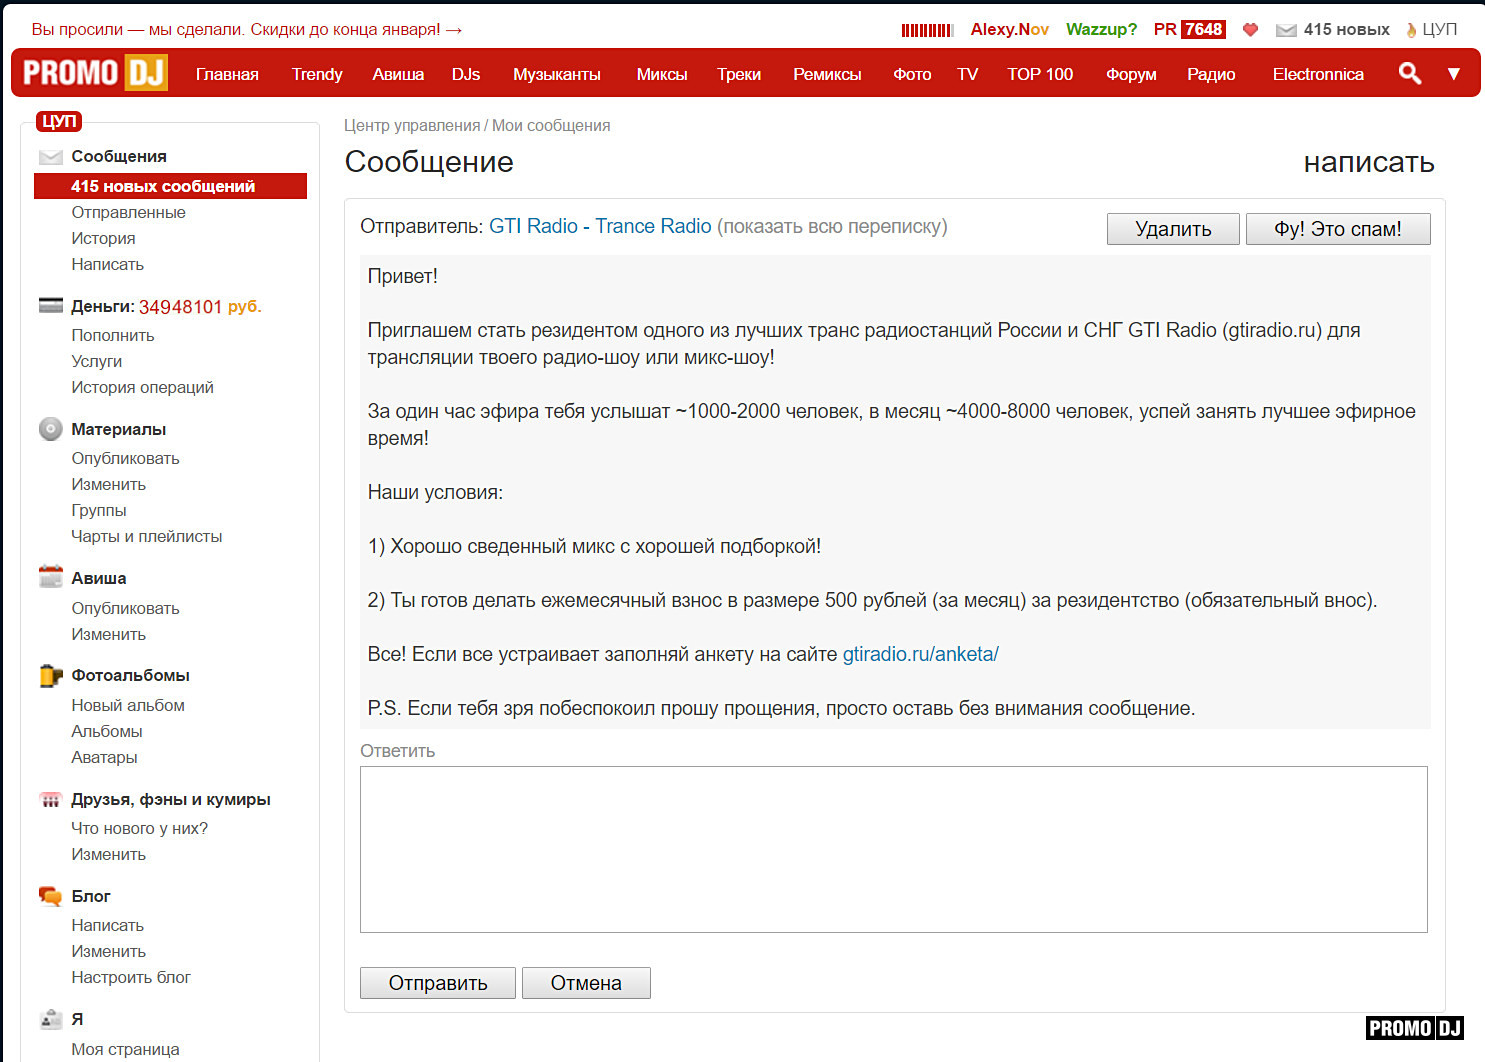Click the PR level bar indicator
The width and height of the screenshot is (1485, 1062).
[x=927, y=30]
